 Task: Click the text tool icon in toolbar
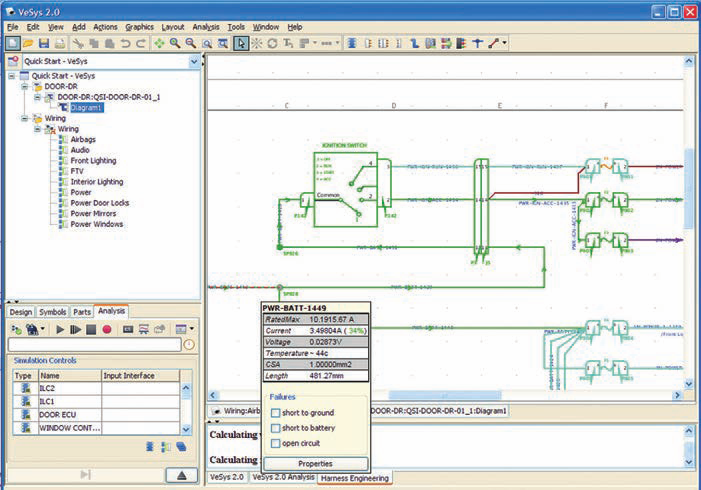[288, 43]
